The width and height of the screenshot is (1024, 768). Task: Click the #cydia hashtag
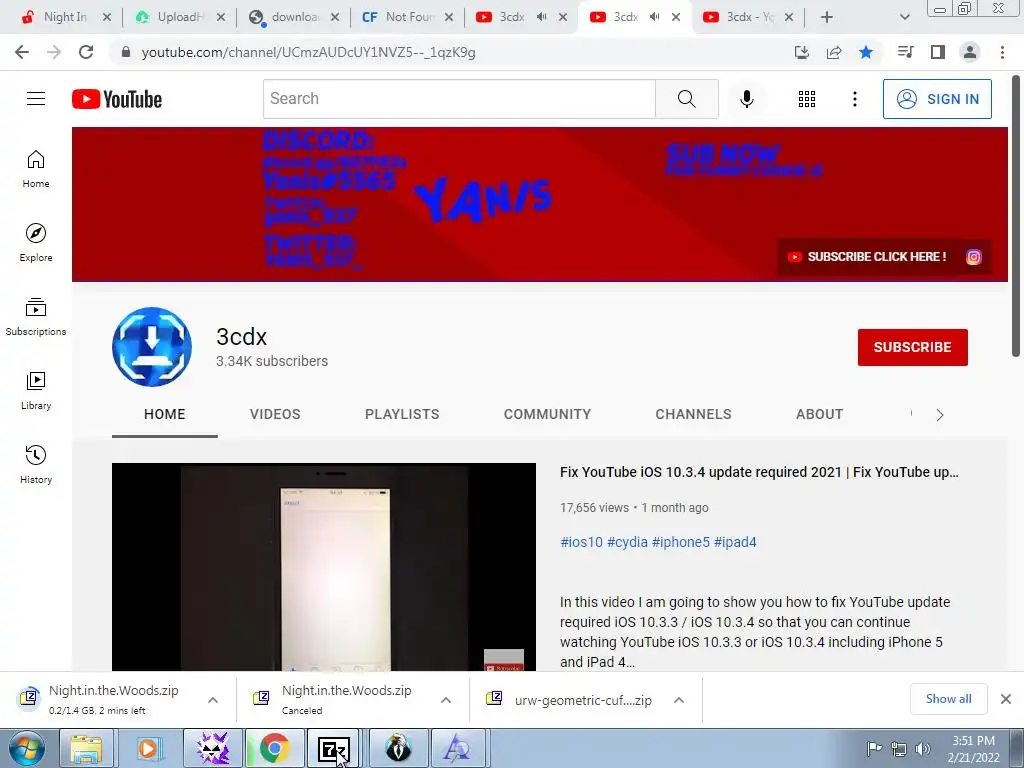point(627,542)
